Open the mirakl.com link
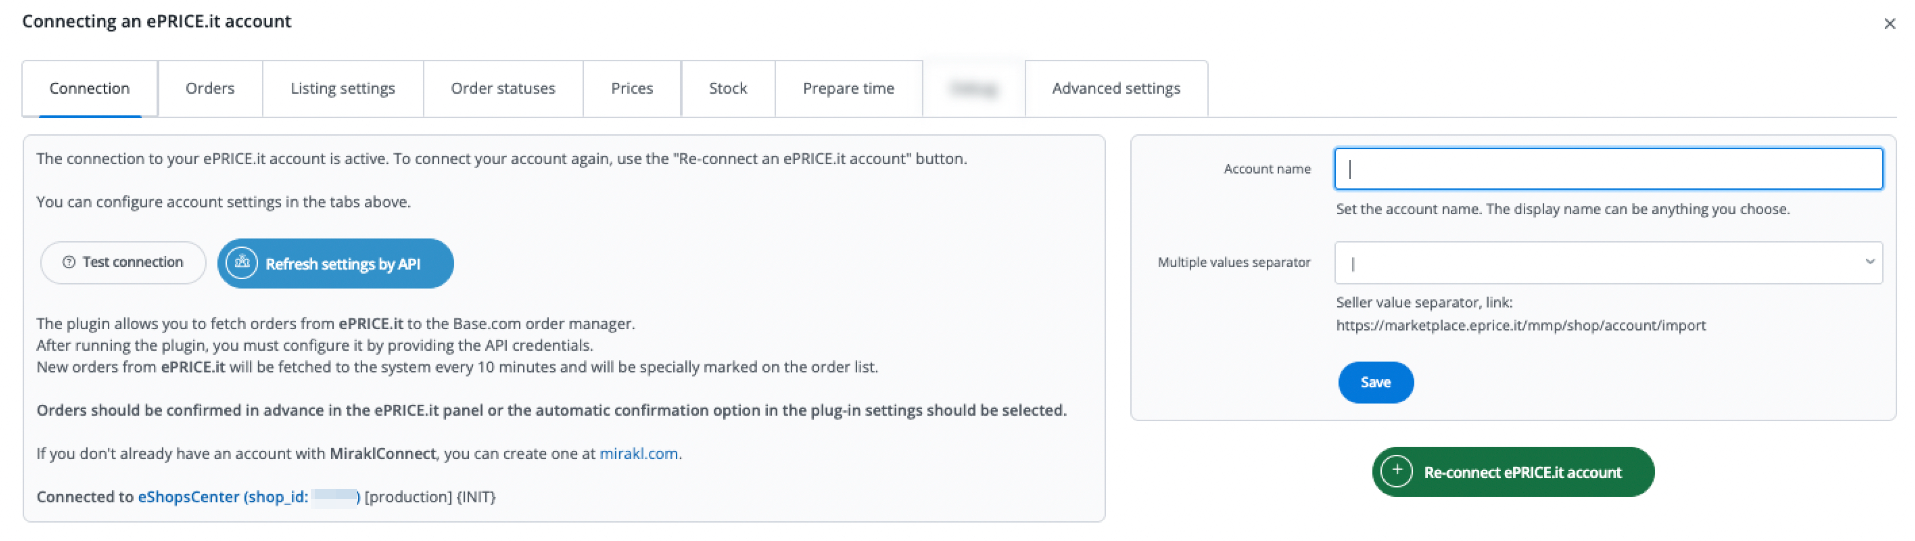 click(639, 454)
